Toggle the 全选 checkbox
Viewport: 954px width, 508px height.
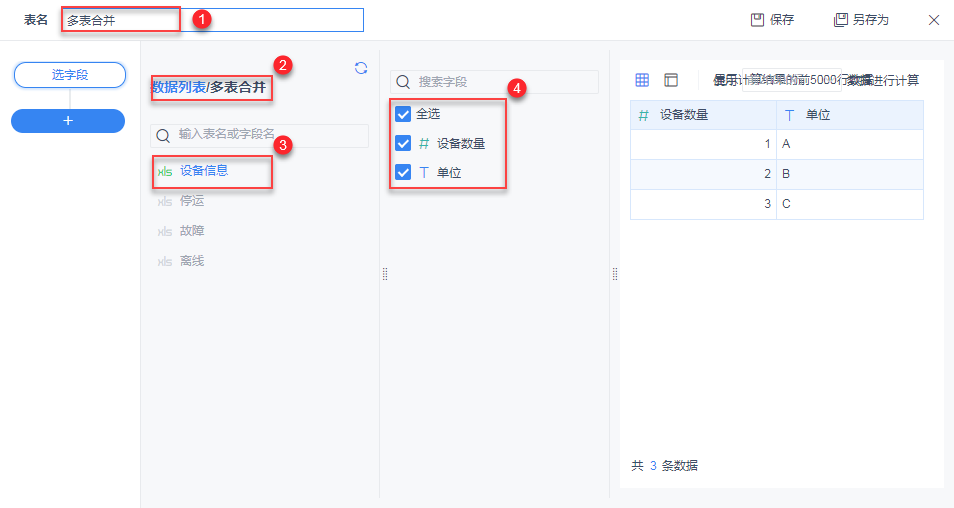coord(404,114)
